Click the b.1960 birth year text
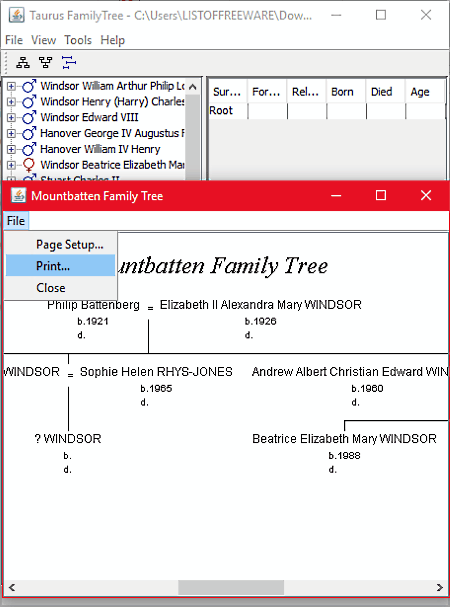 [x=367, y=388]
